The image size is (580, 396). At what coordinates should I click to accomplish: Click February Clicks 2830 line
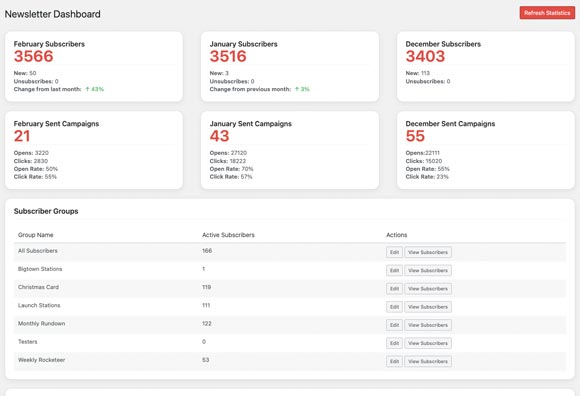[x=31, y=161]
